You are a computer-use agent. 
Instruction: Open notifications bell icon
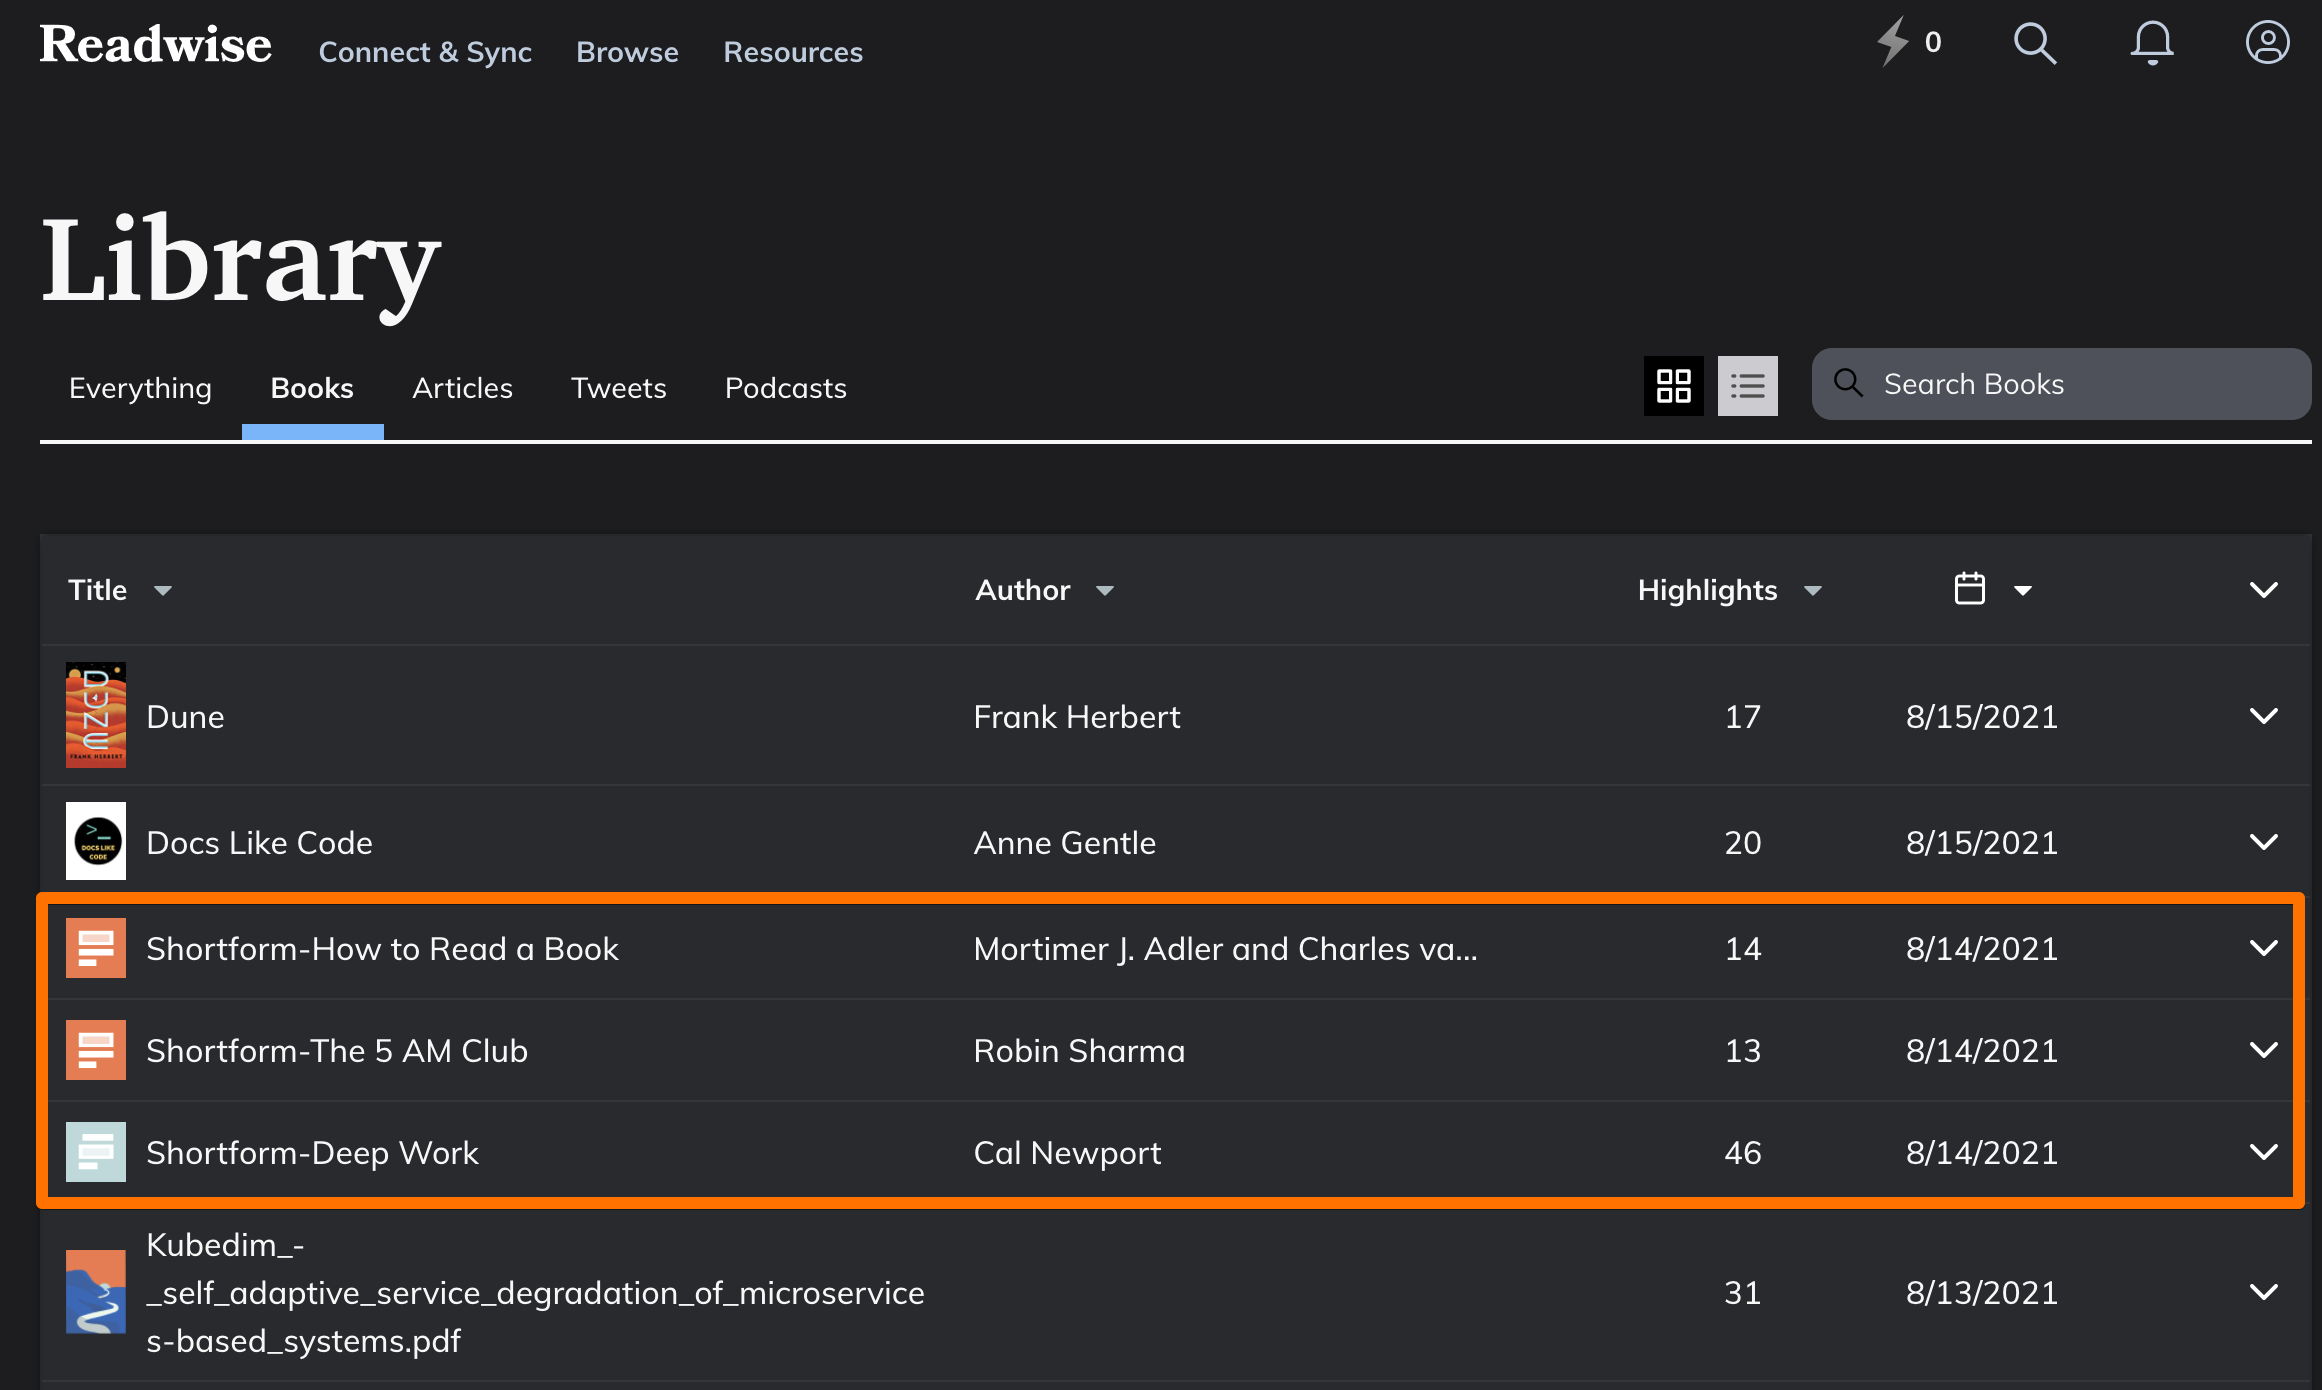2152,43
